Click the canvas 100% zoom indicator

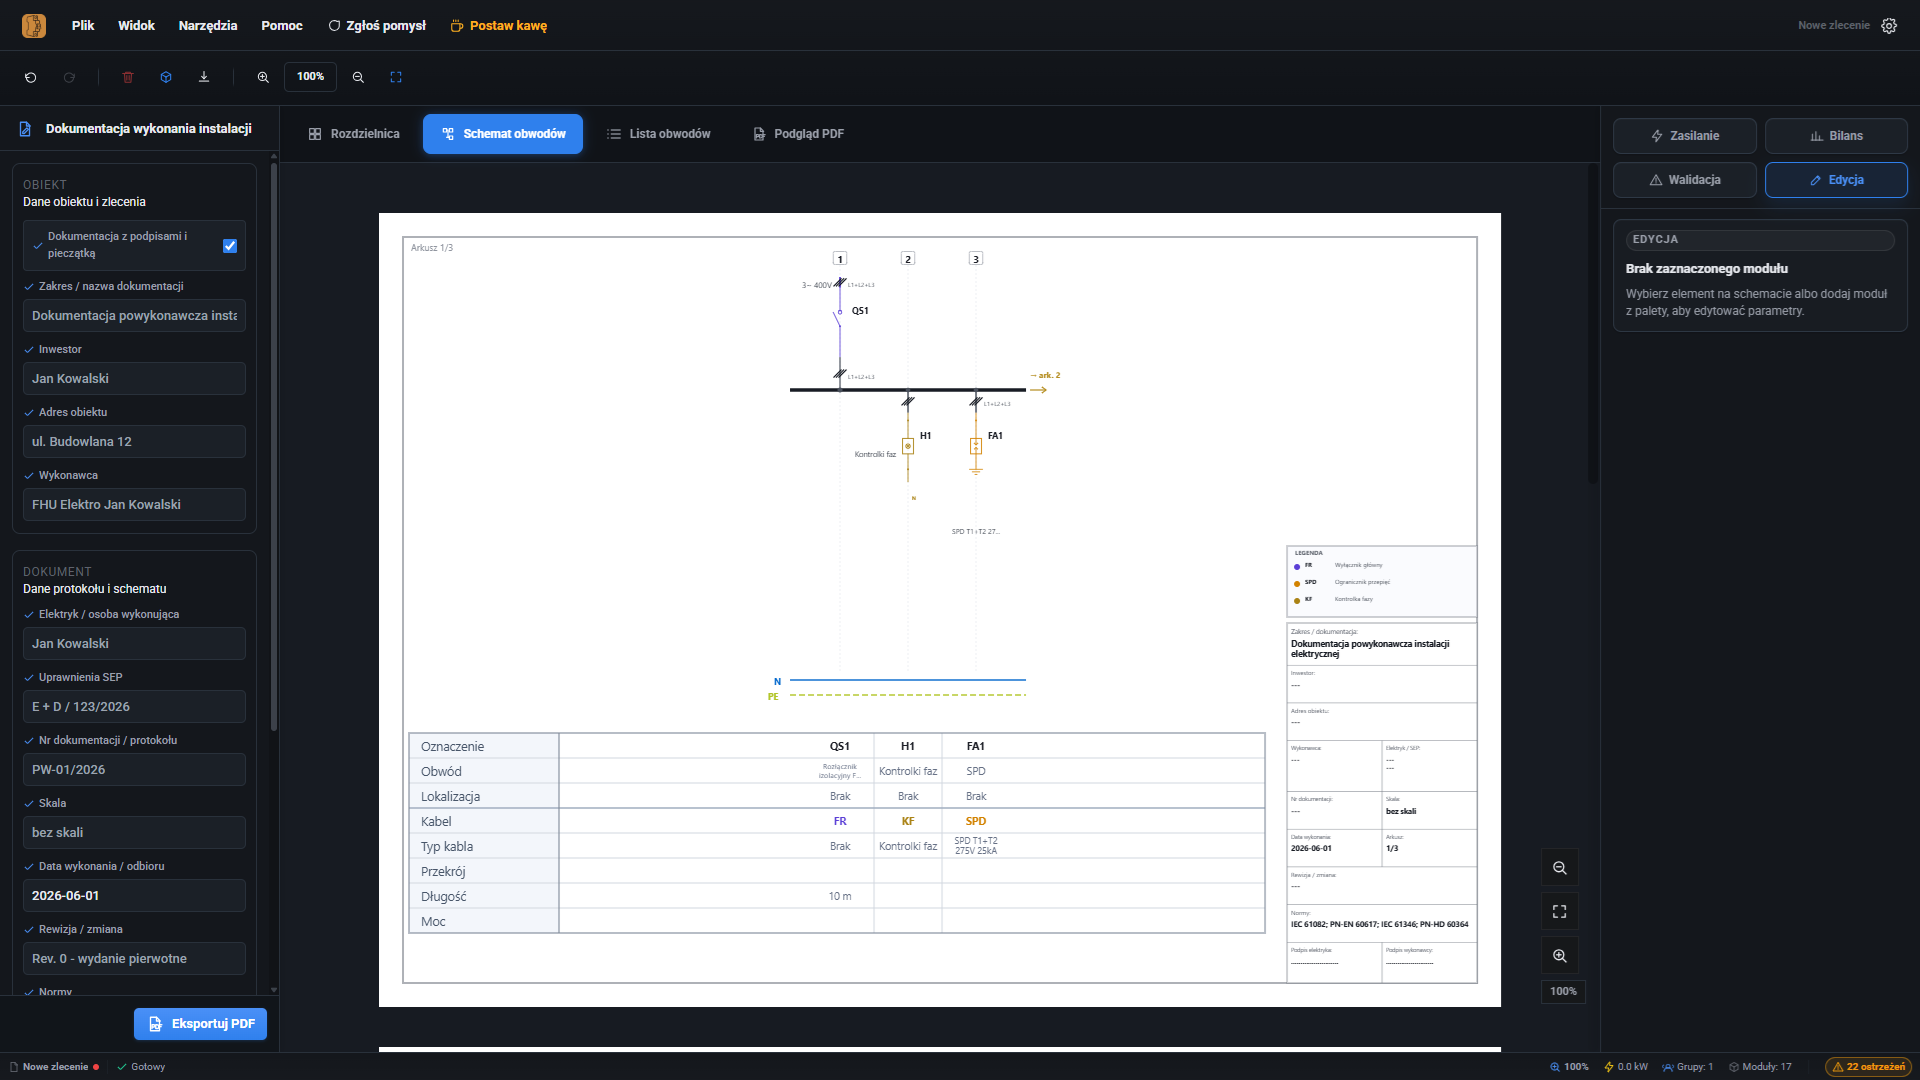coord(1563,992)
